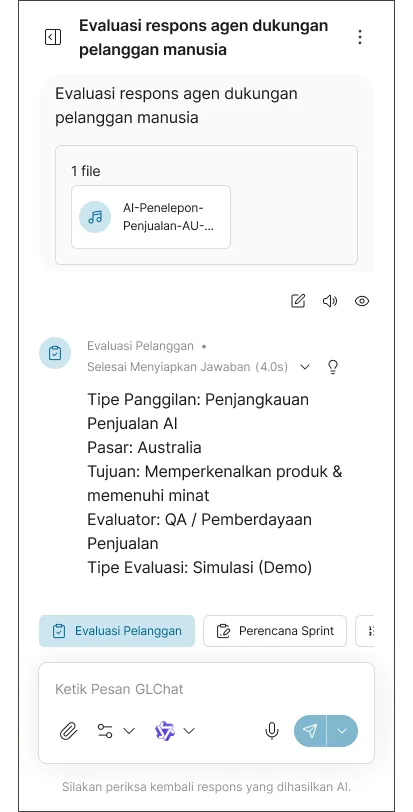Screen dimensions: 413x812
Task: Click the purple model logo icon
Action: click(165, 731)
